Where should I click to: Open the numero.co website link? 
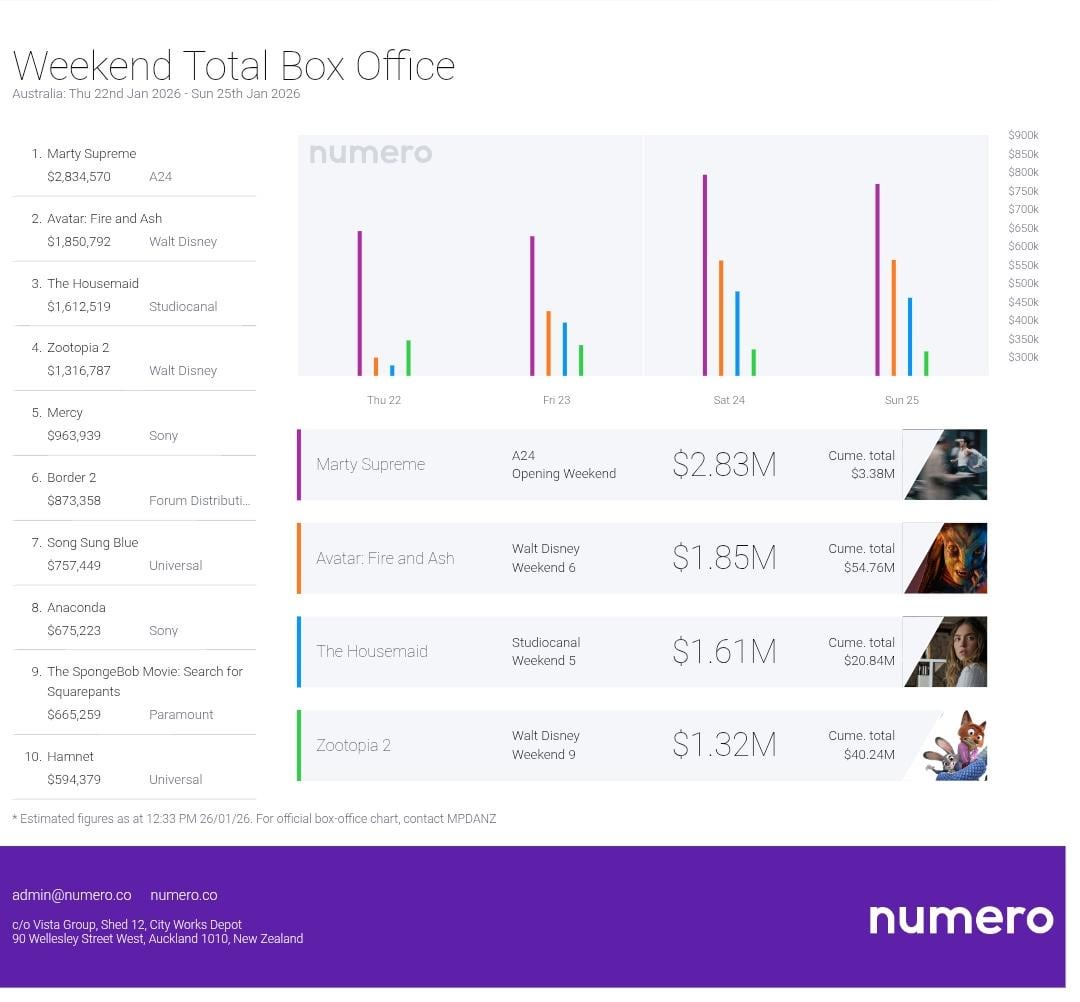click(183, 895)
